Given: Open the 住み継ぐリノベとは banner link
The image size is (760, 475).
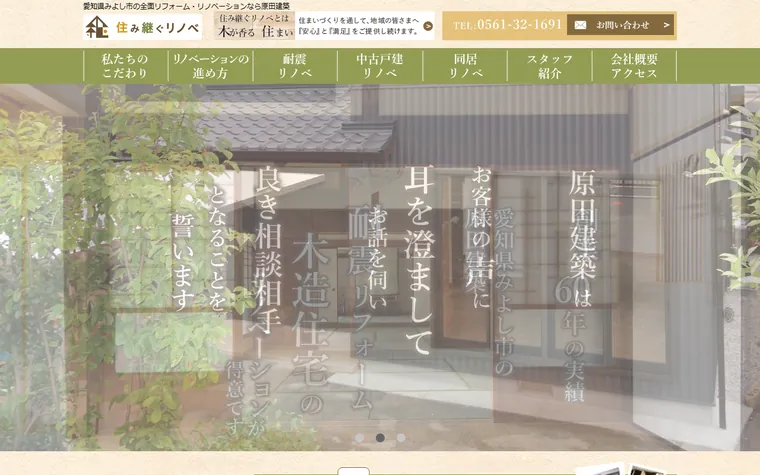Looking at the screenshot, I should click(324, 26).
